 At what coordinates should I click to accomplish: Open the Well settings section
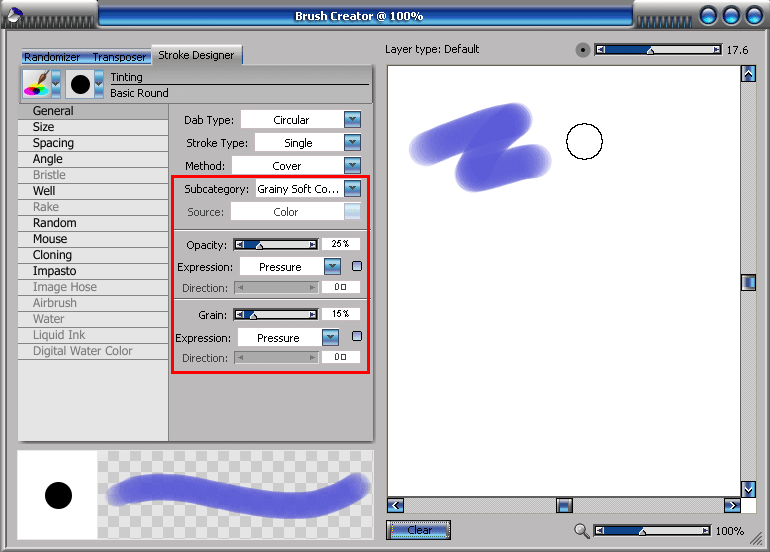click(93, 191)
